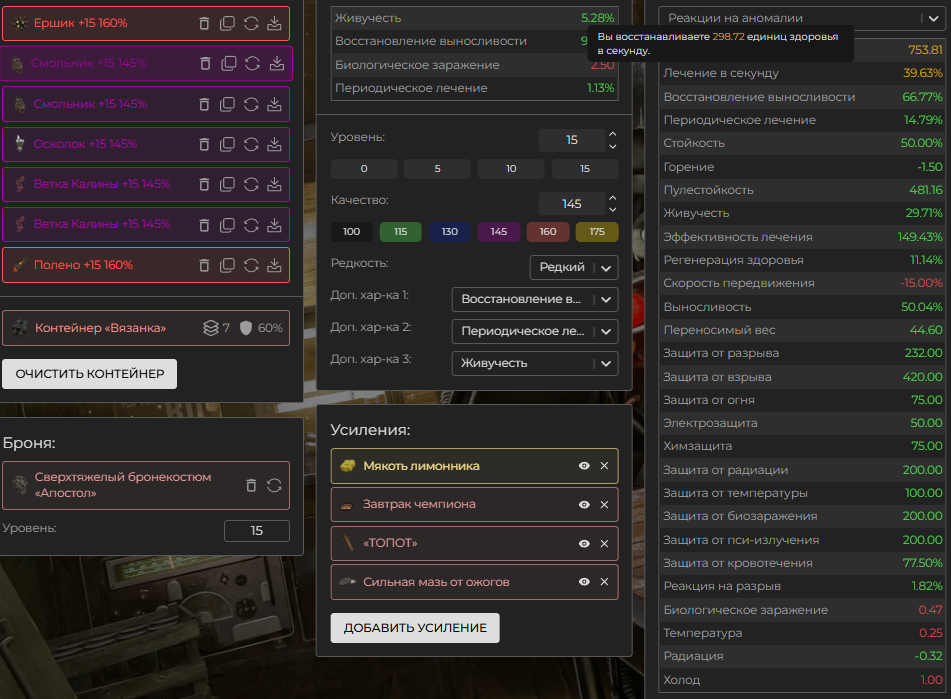This screenshot has width=951, height=699.
Task: Delete the Полено +15 160% artifact
Action: [x=205, y=265]
